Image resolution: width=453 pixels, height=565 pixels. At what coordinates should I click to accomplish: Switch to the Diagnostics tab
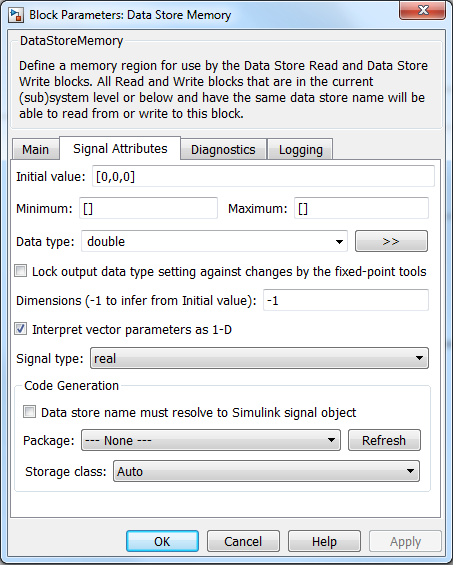pos(223,149)
